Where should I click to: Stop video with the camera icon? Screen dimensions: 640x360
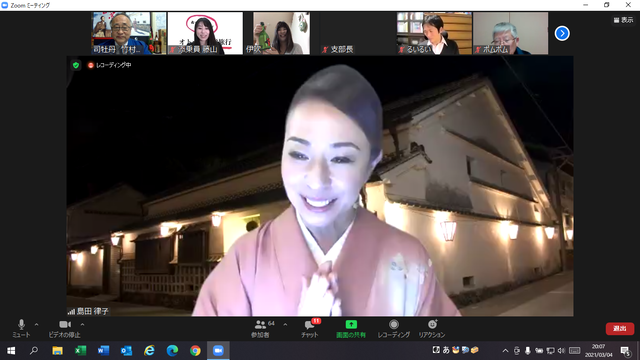tap(64, 328)
